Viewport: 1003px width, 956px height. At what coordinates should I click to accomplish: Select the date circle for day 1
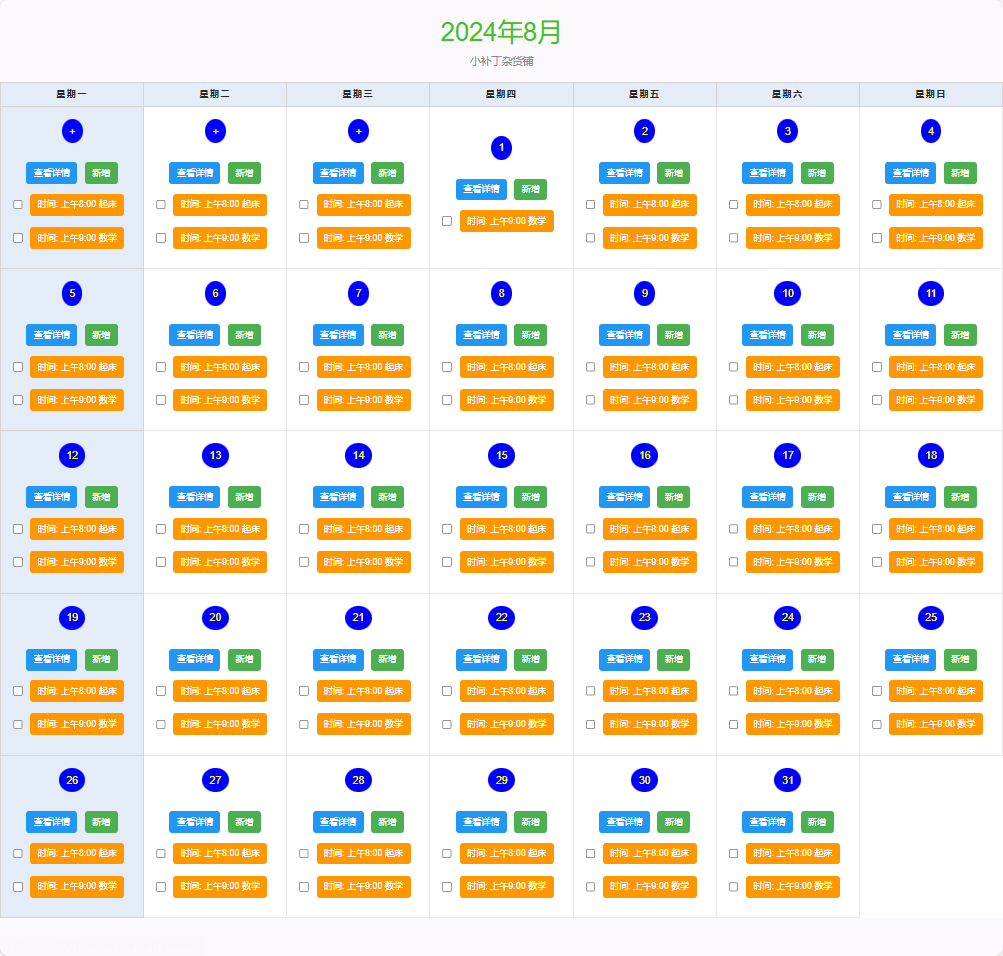coord(502,148)
